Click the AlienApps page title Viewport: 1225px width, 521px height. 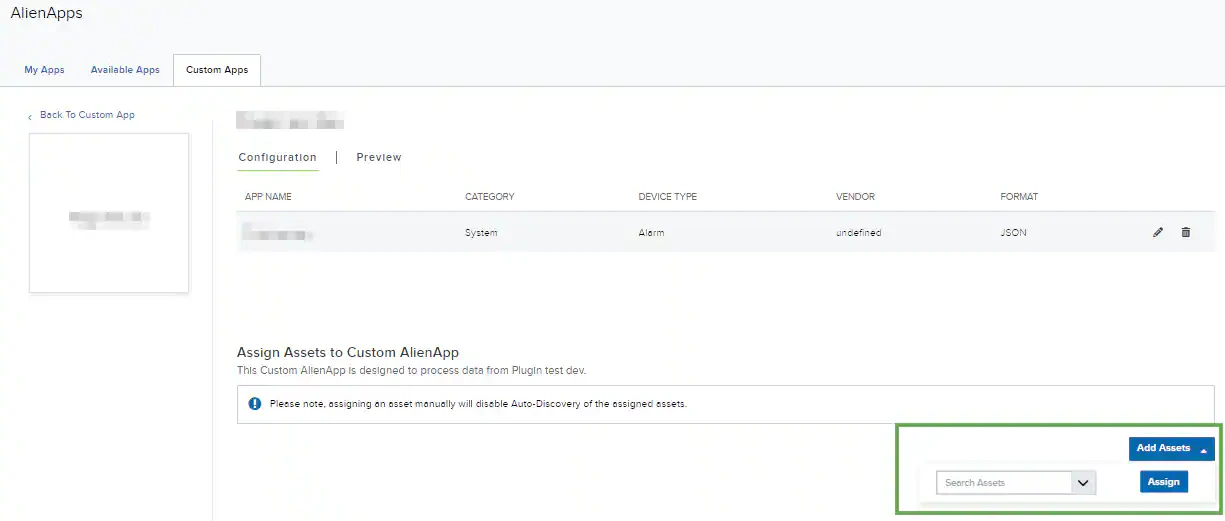tap(47, 13)
